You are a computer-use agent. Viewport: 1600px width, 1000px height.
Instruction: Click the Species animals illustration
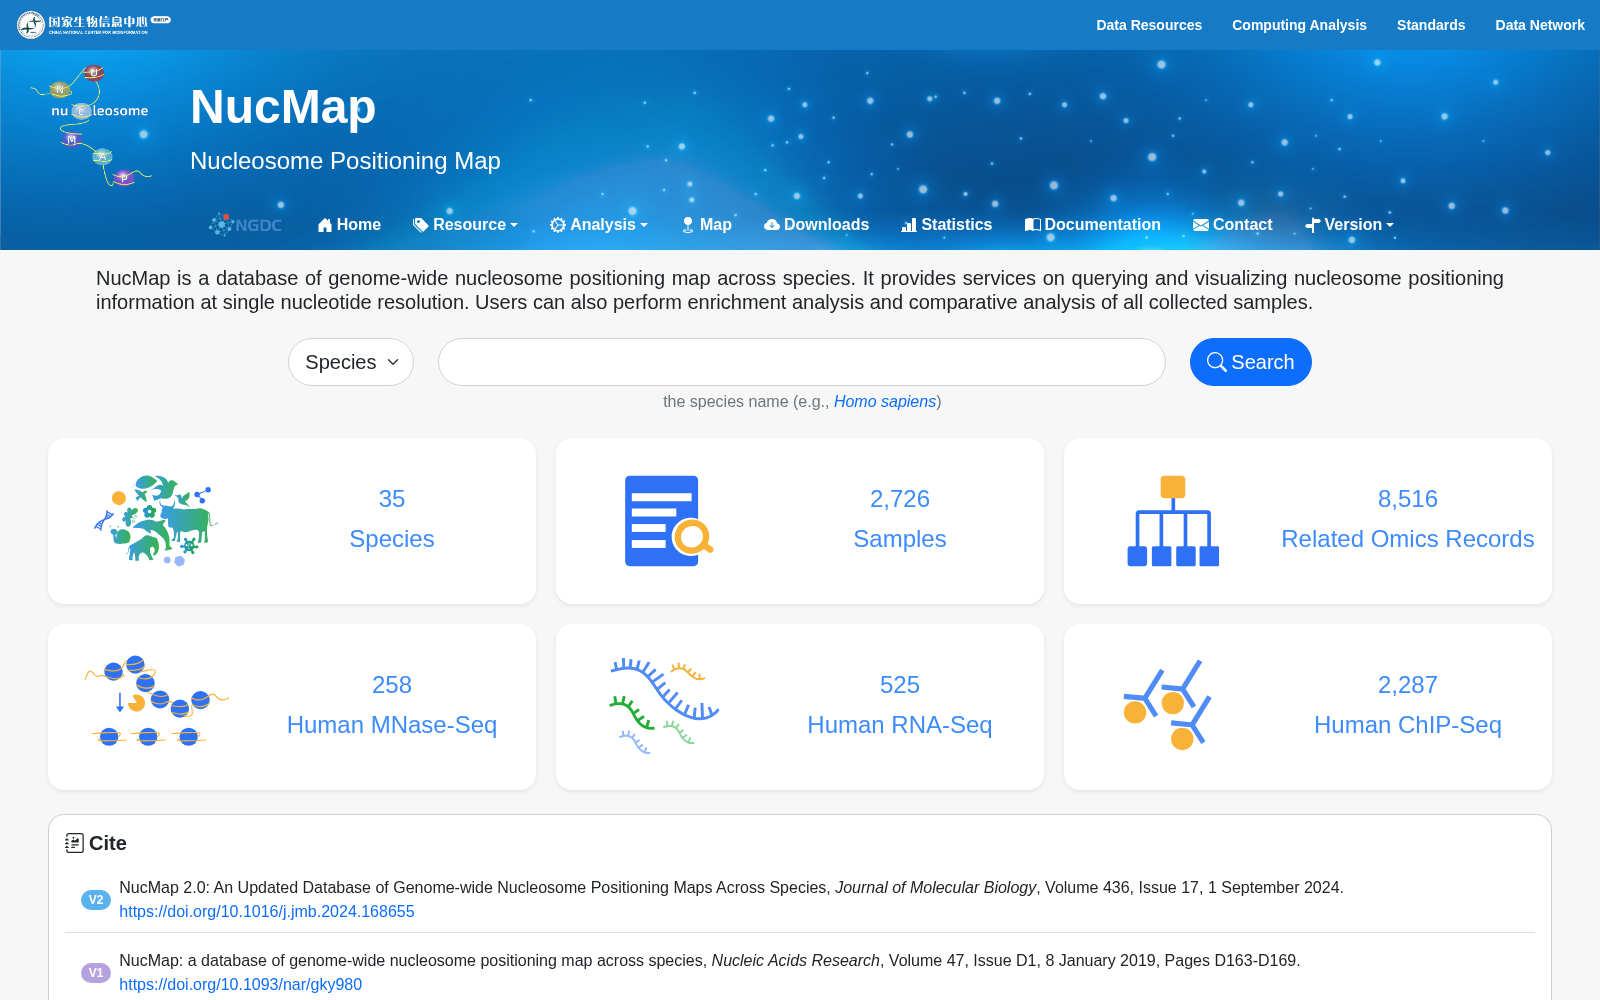[x=155, y=520]
